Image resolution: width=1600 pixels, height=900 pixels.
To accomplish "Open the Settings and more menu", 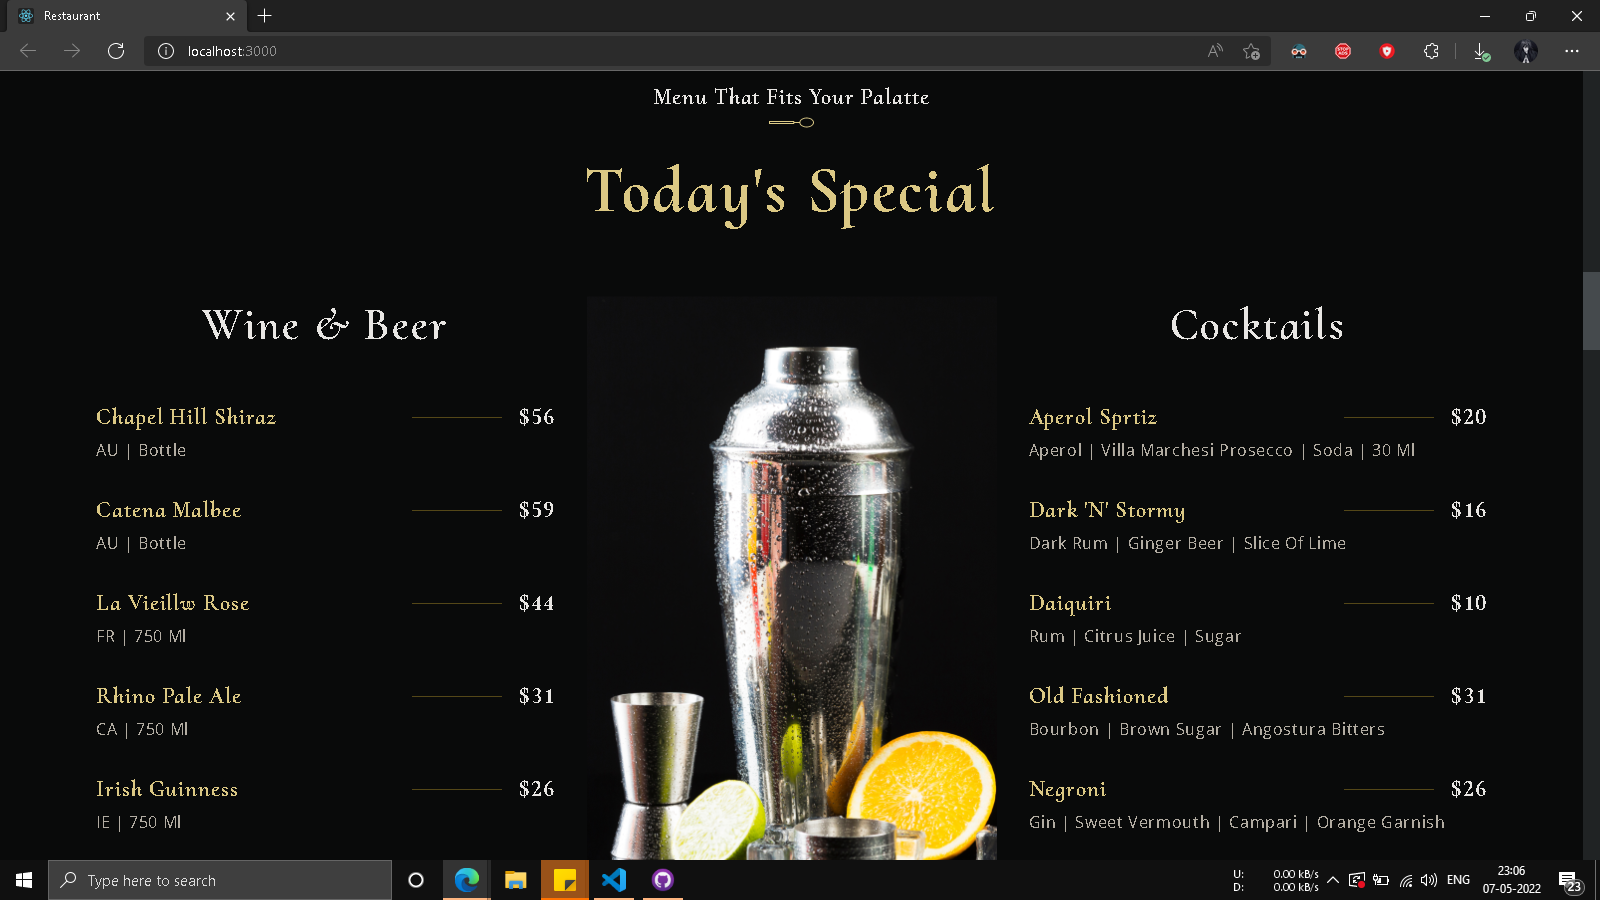I will click(1572, 51).
